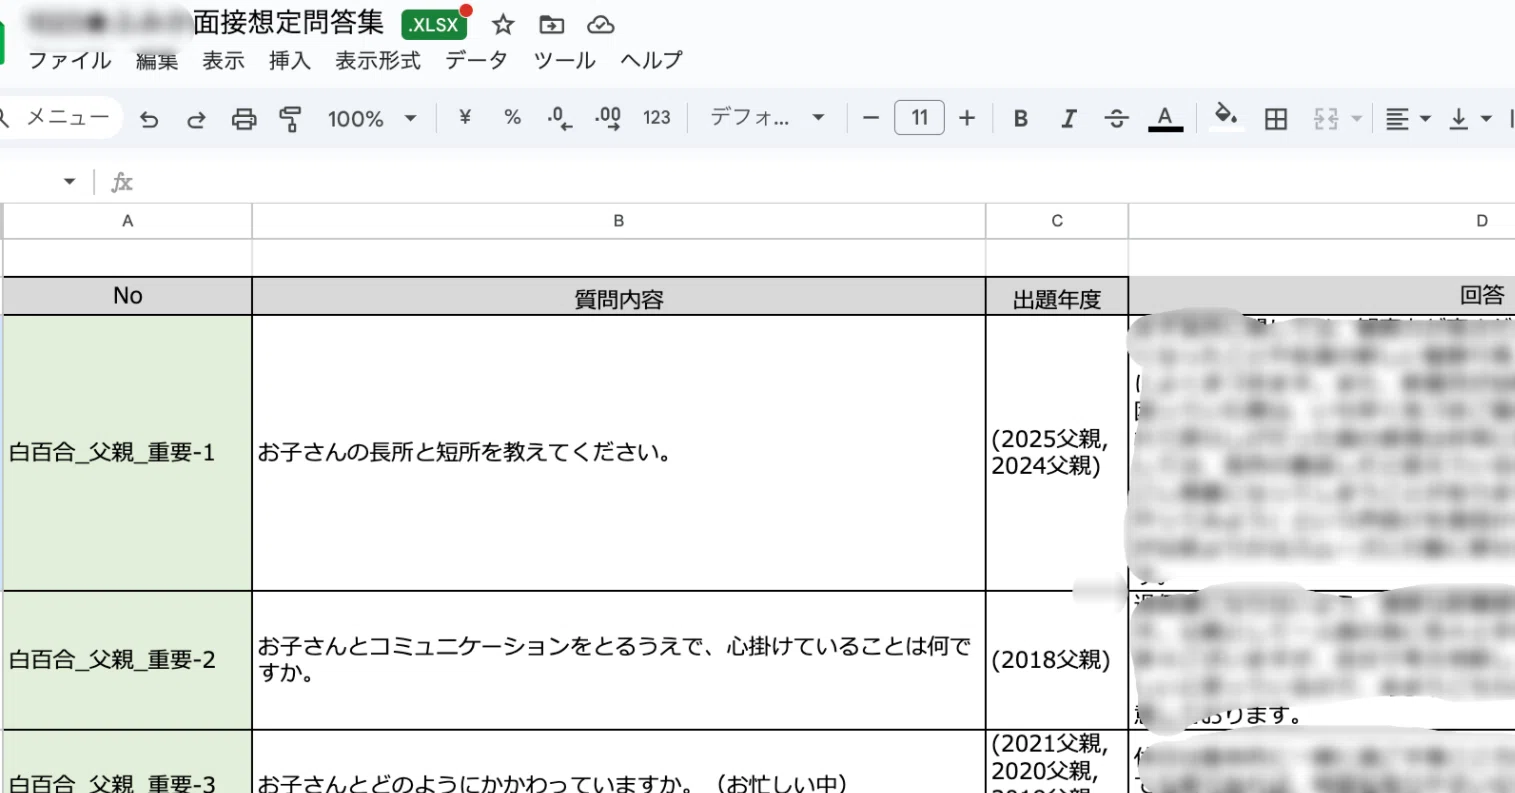Expand the merge cells dropdown arrow
Viewport: 1515px width, 793px height.
click(x=1357, y=119)
